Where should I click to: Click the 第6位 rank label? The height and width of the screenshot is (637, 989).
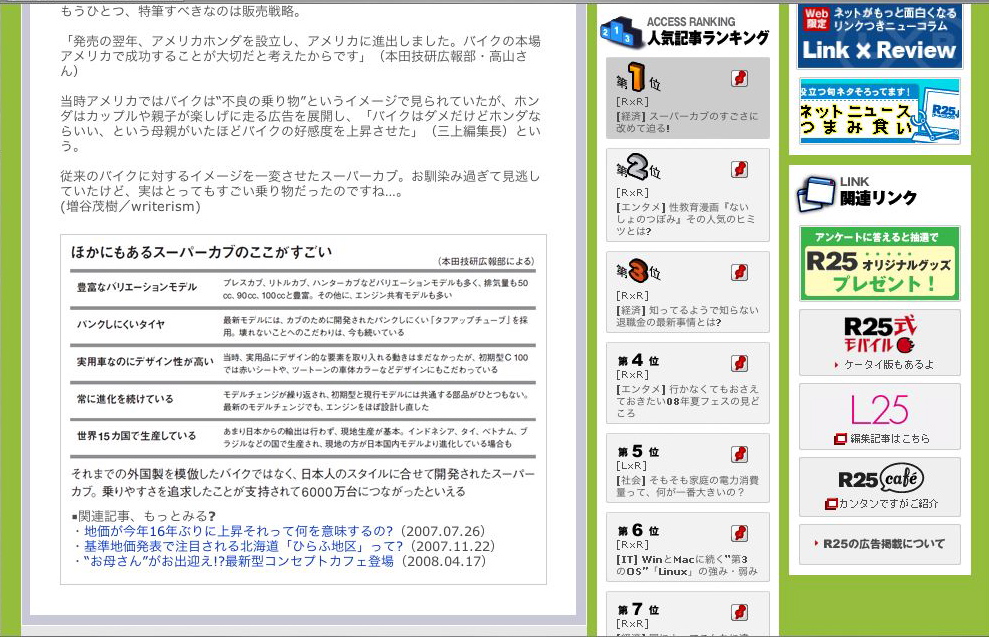click(638, 530)
